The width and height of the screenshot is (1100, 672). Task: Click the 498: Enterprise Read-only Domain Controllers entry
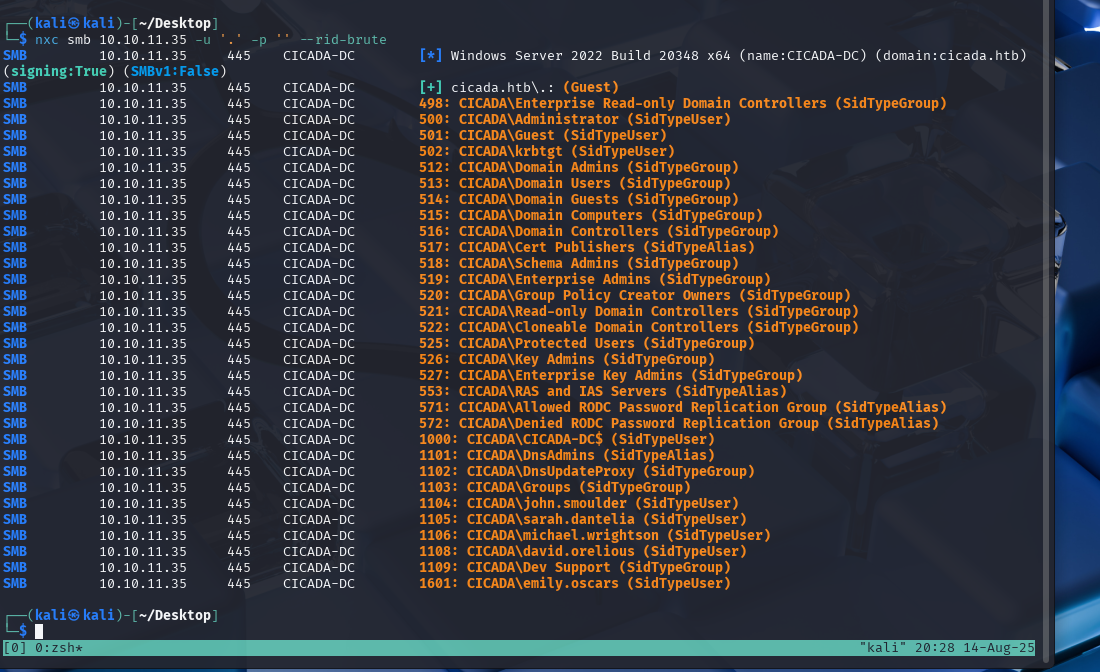pos(683,104)
